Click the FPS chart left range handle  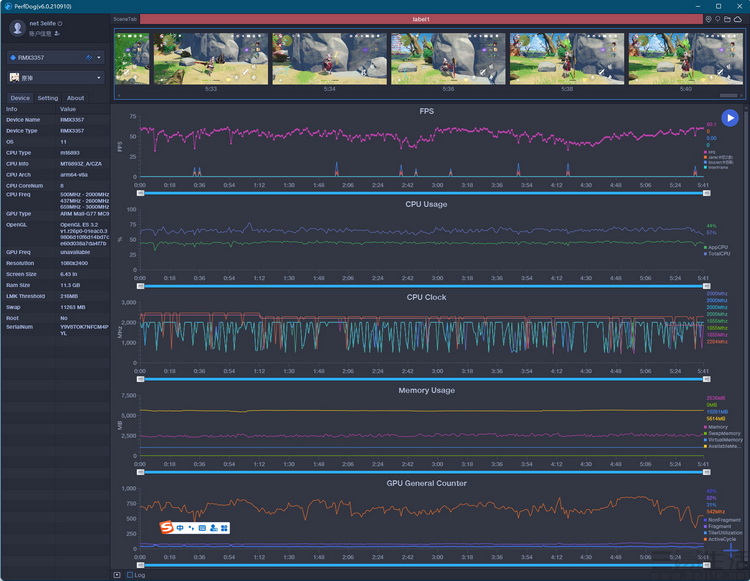click(x=141, y=193)
